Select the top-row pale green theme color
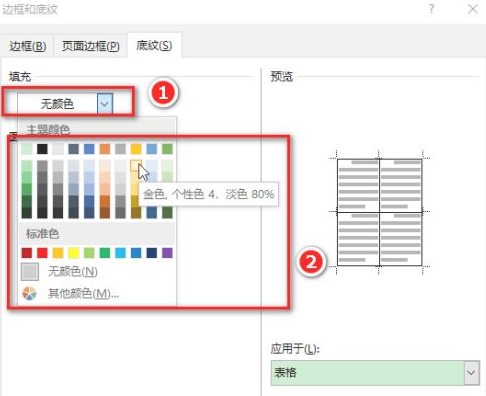Viewport: 486px width, 396px height. (27, 149)
